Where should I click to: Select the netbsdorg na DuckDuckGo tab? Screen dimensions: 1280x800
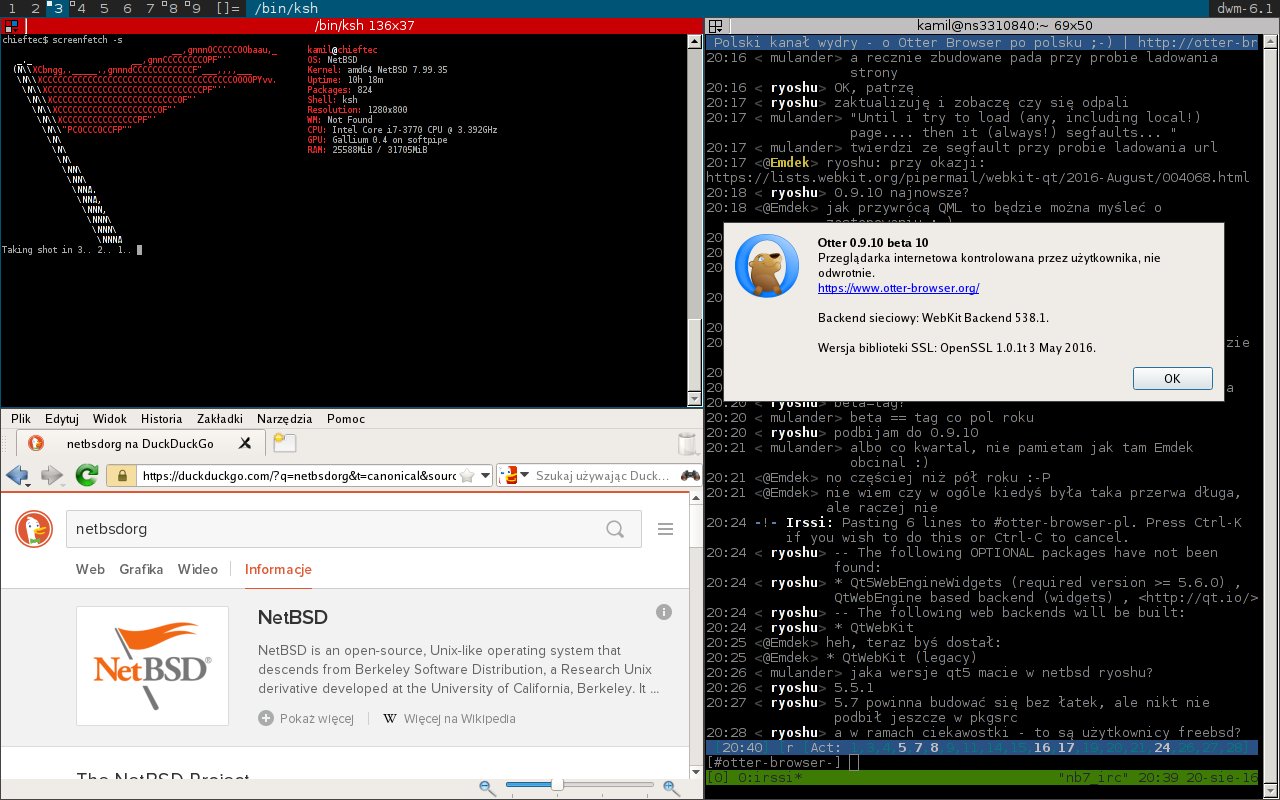[140, 443]
